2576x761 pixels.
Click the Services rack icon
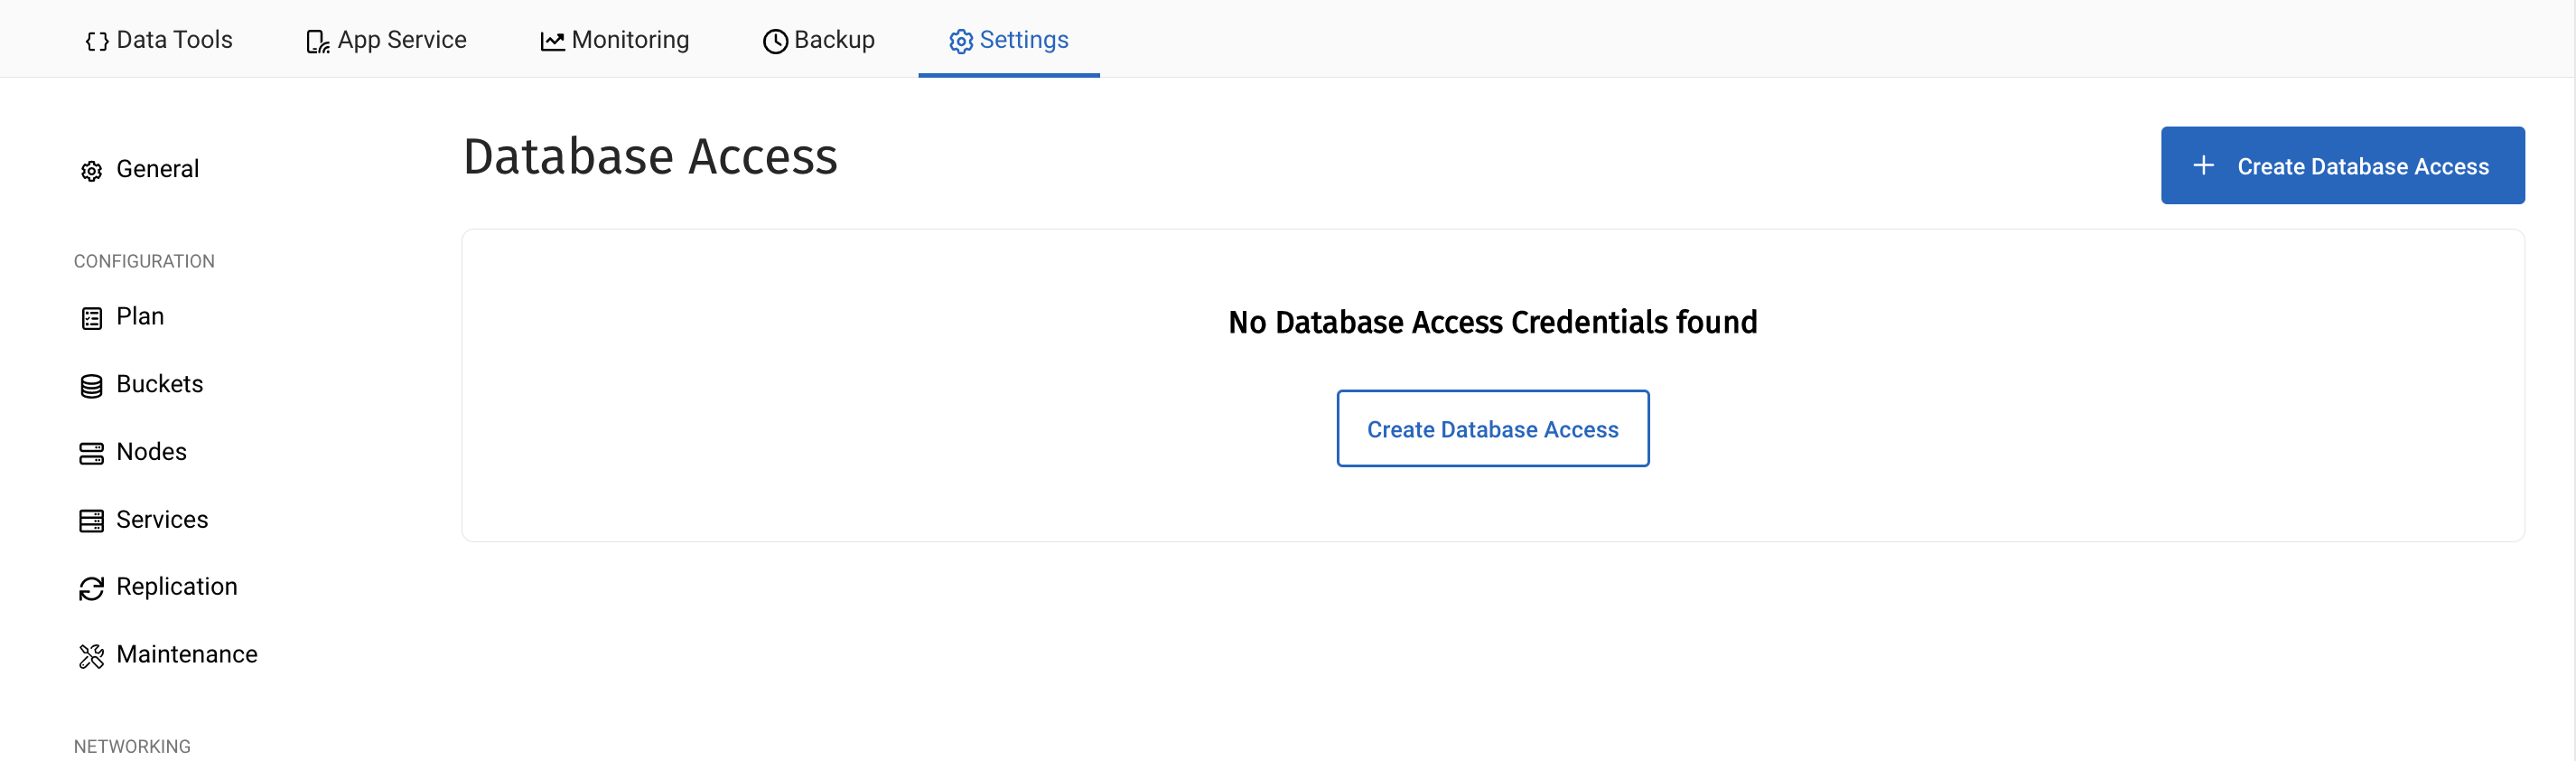pos(91,521)
